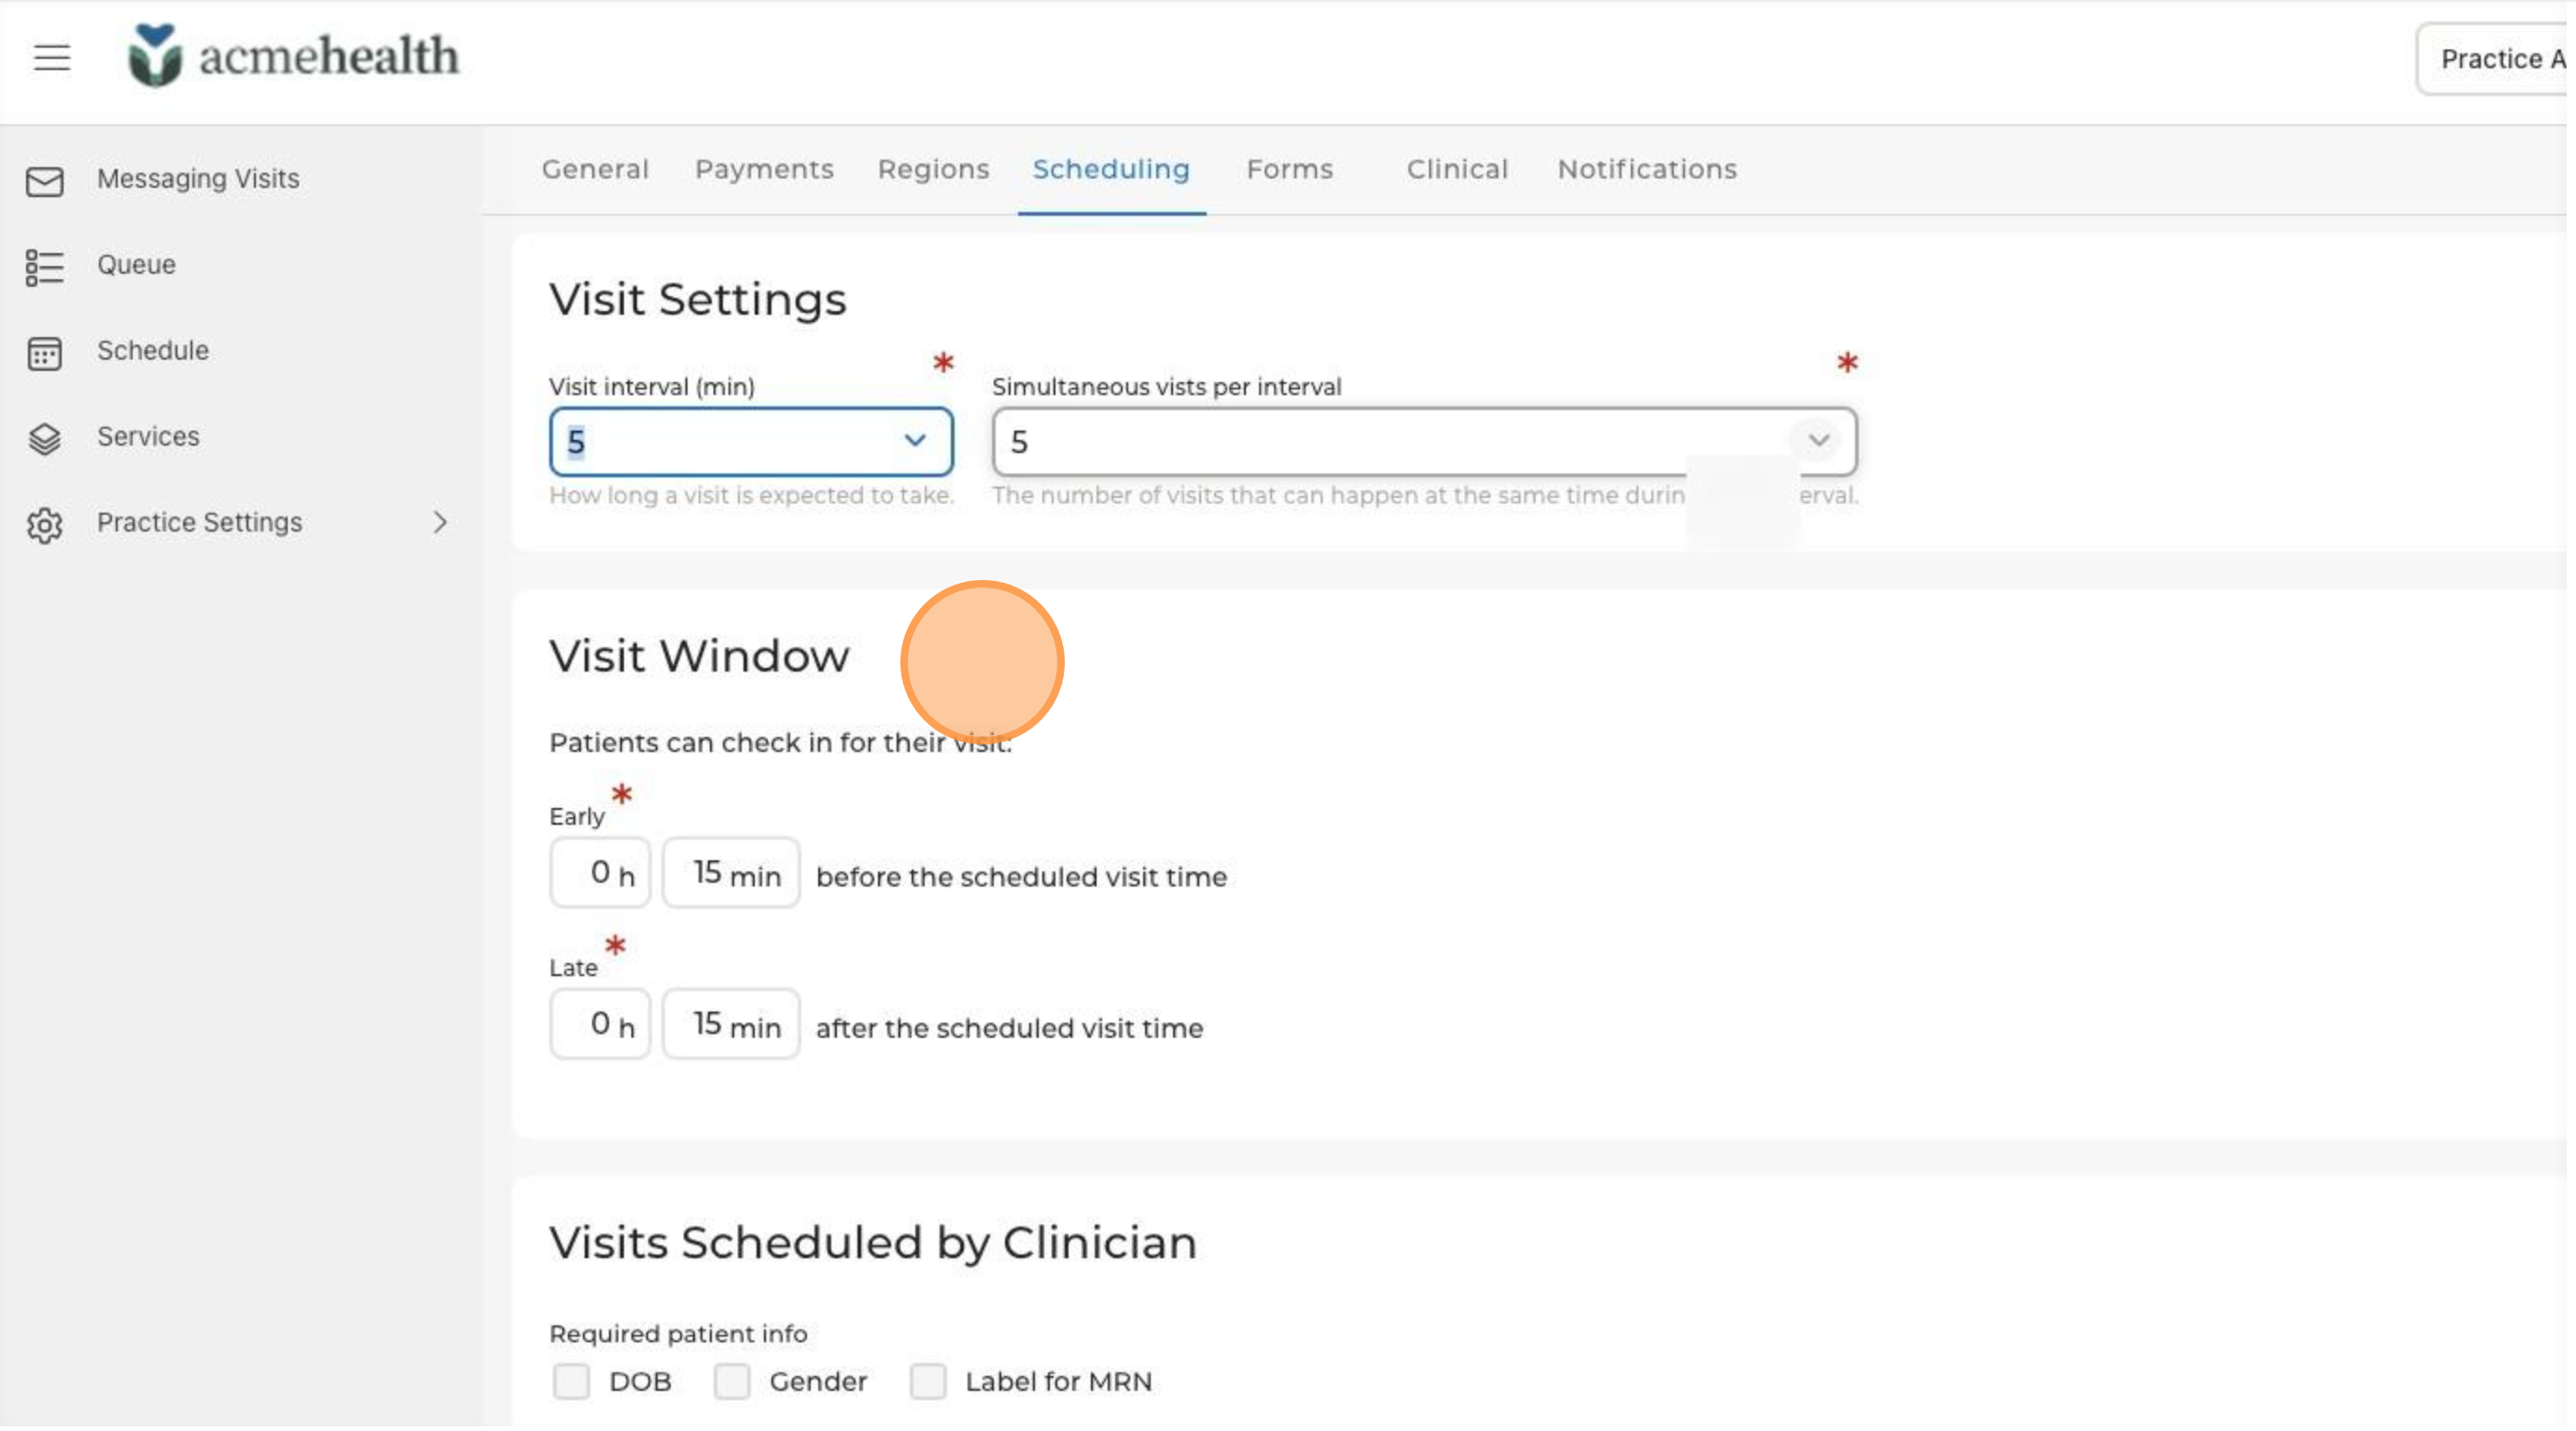Click the Visit Settings heading

tap(700, 300)
